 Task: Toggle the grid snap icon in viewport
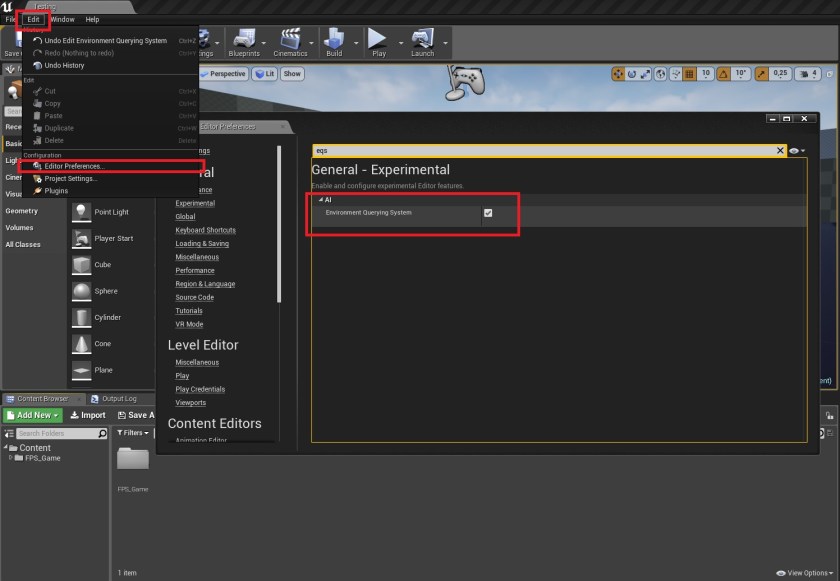point(688,74)
